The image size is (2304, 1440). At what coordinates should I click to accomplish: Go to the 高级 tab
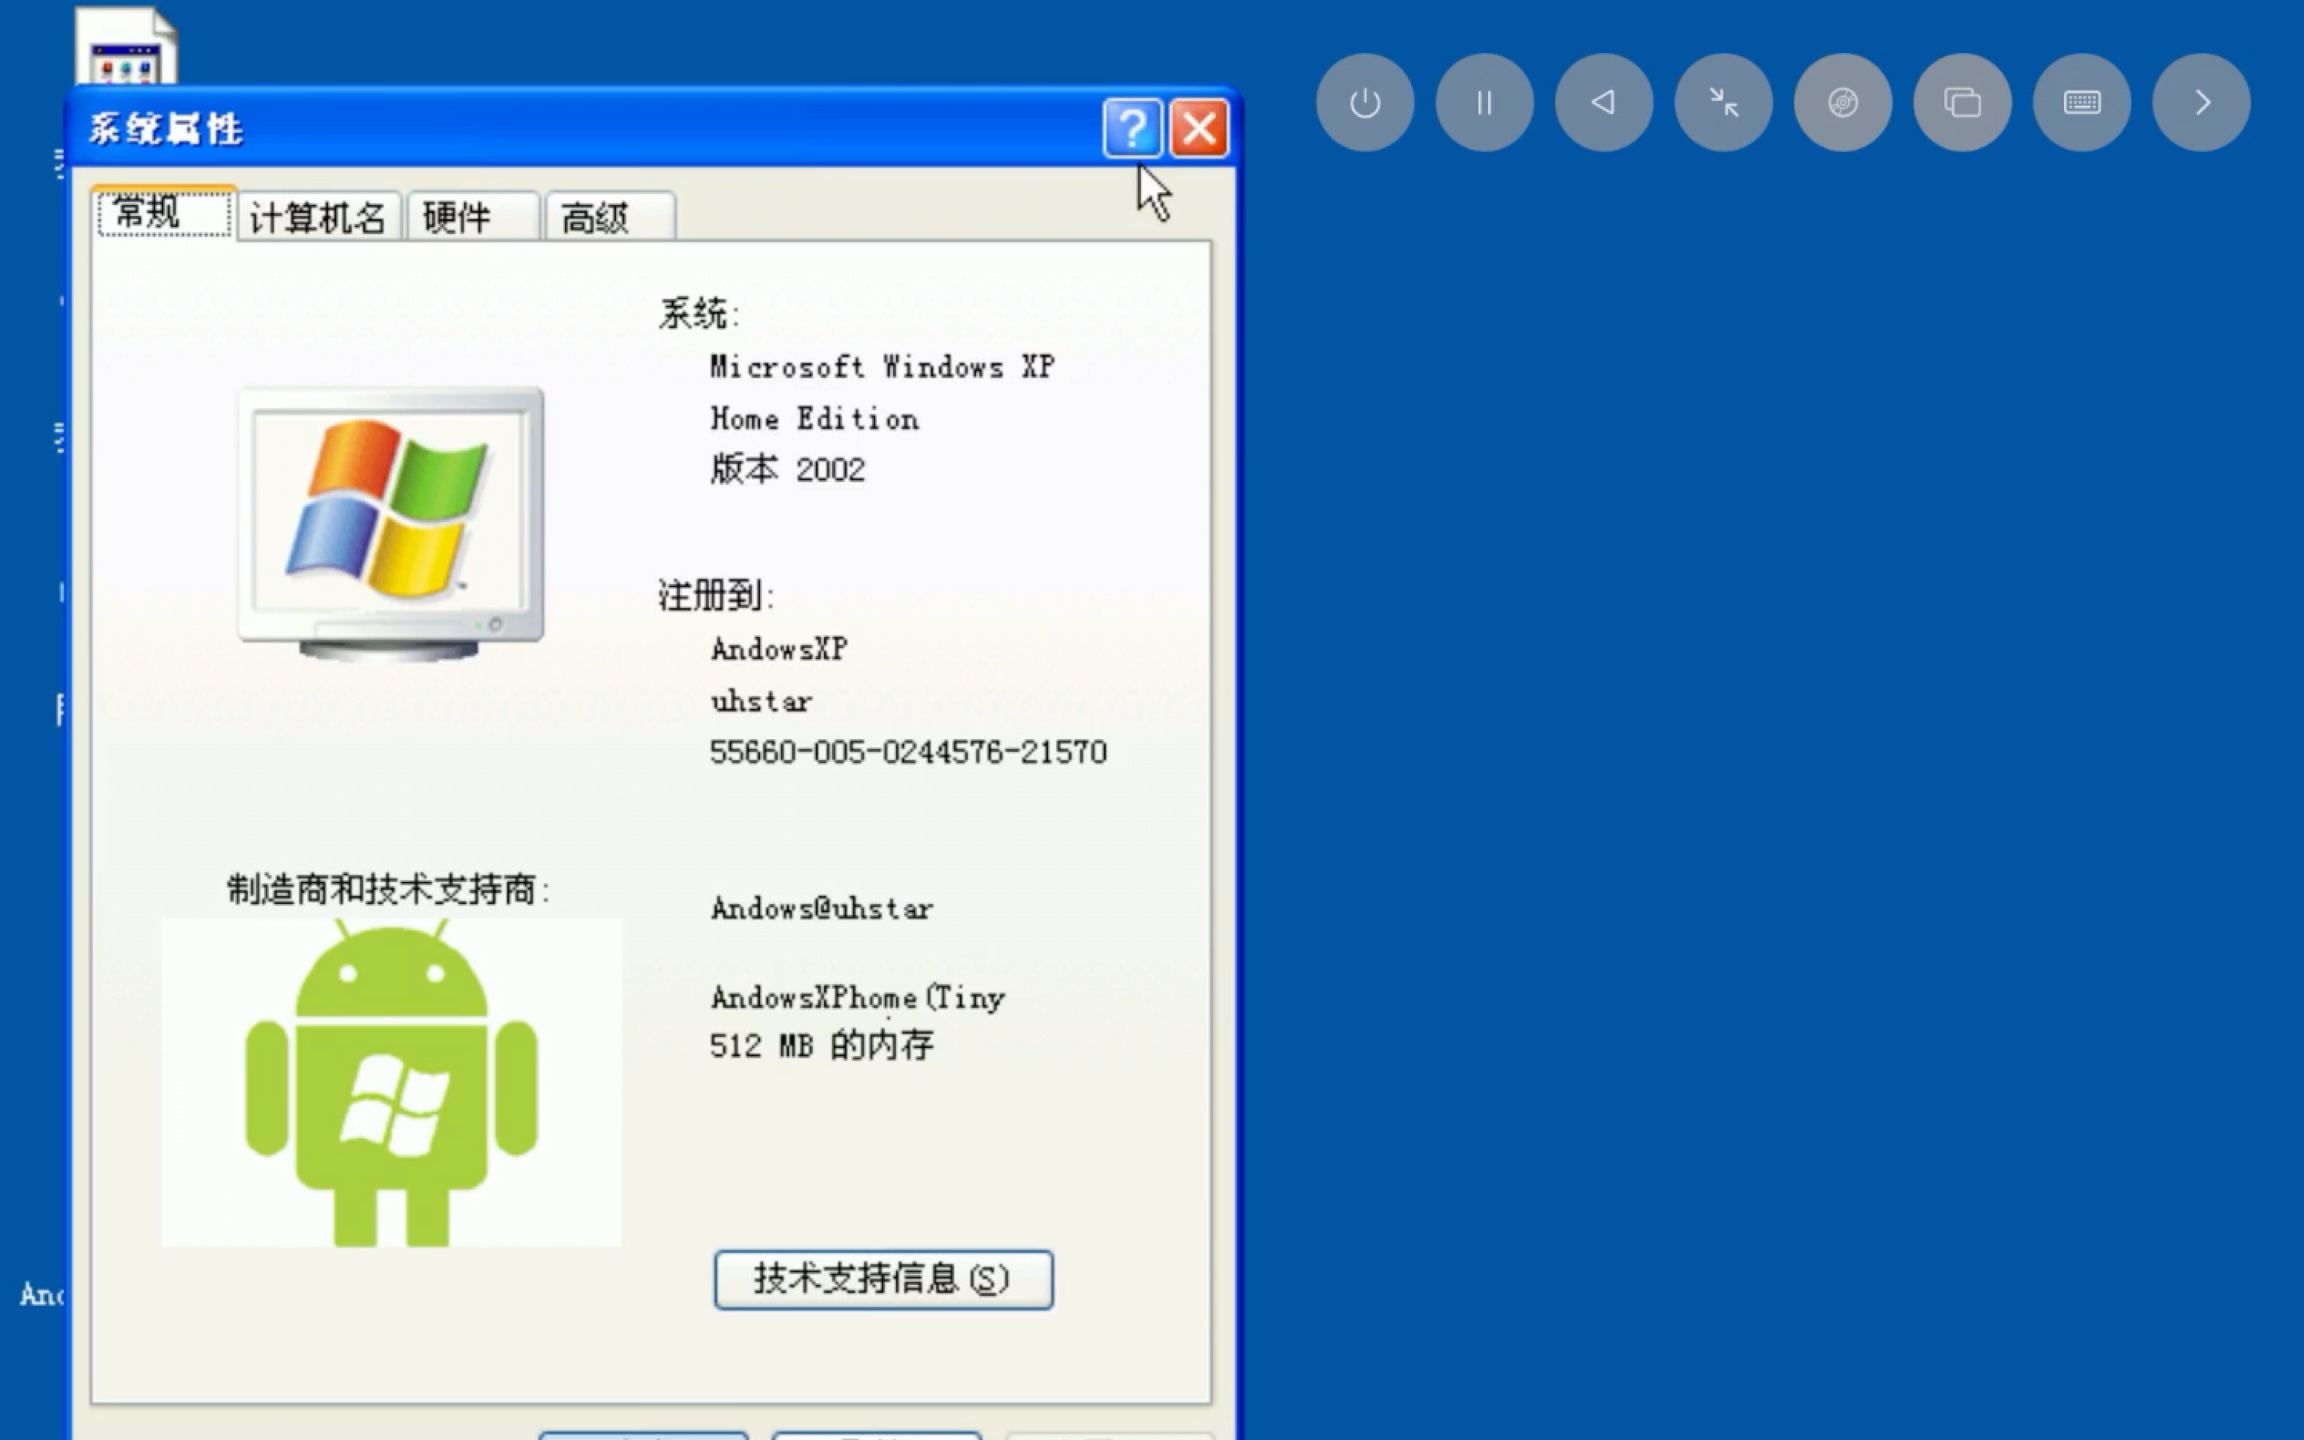(610, 217)
